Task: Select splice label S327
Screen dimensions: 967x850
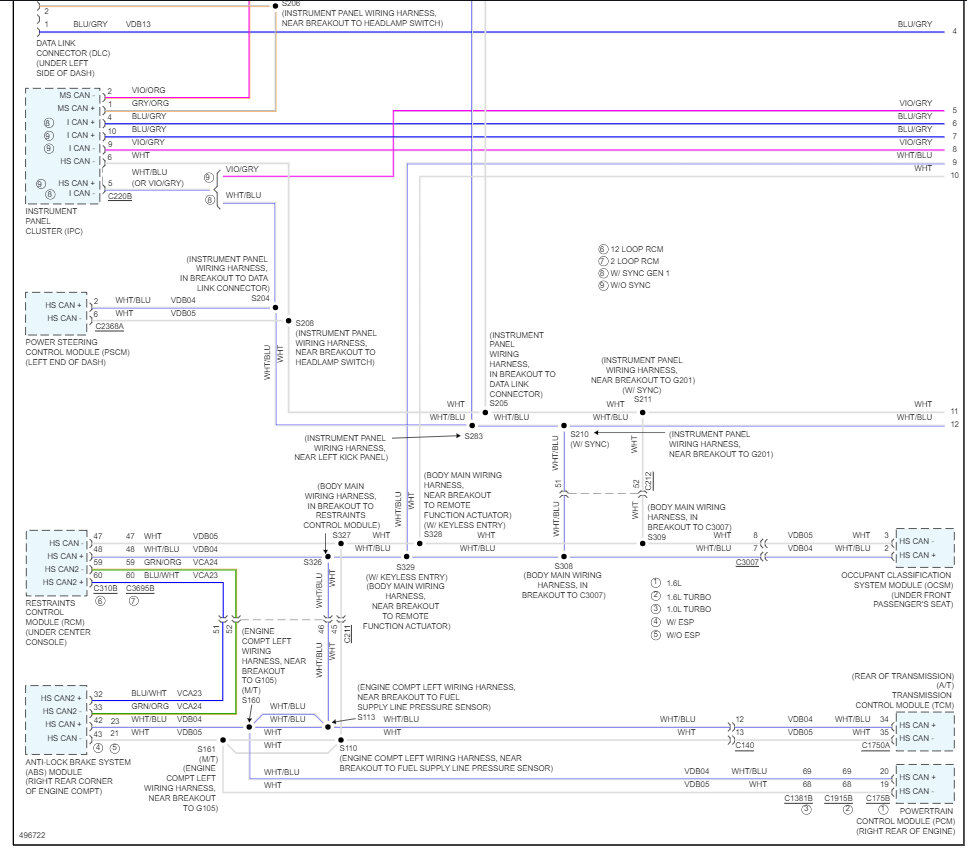Action: 342,535
